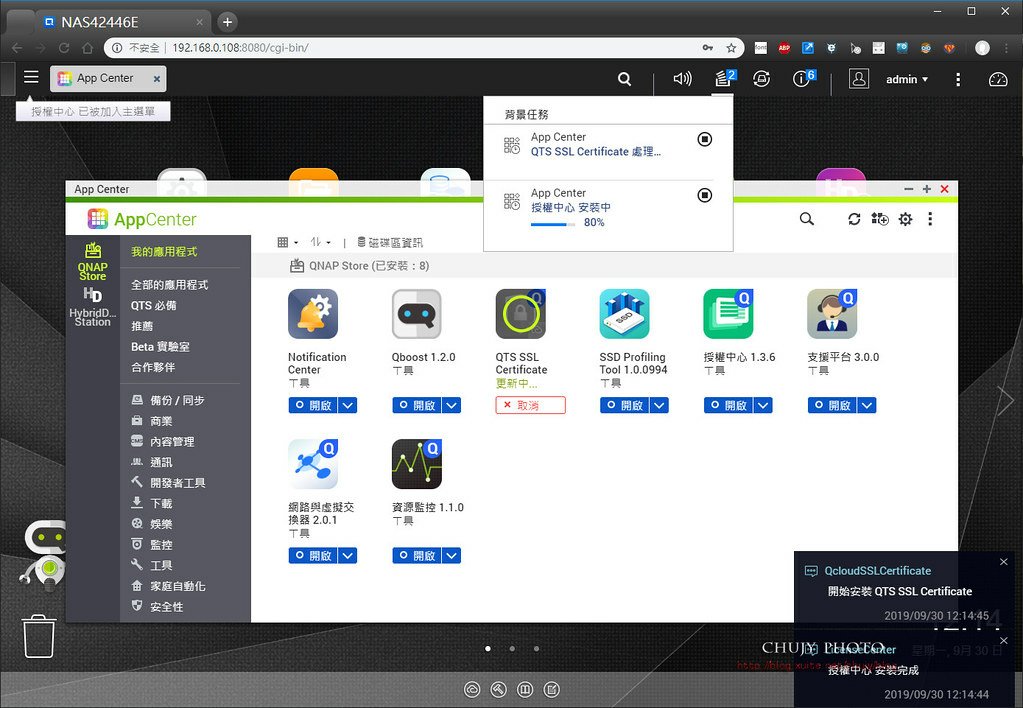Open Qboost with its 開啟 button
Image resolution: width=1023 pixels, height=708 pixels.
tap(417, 405)
